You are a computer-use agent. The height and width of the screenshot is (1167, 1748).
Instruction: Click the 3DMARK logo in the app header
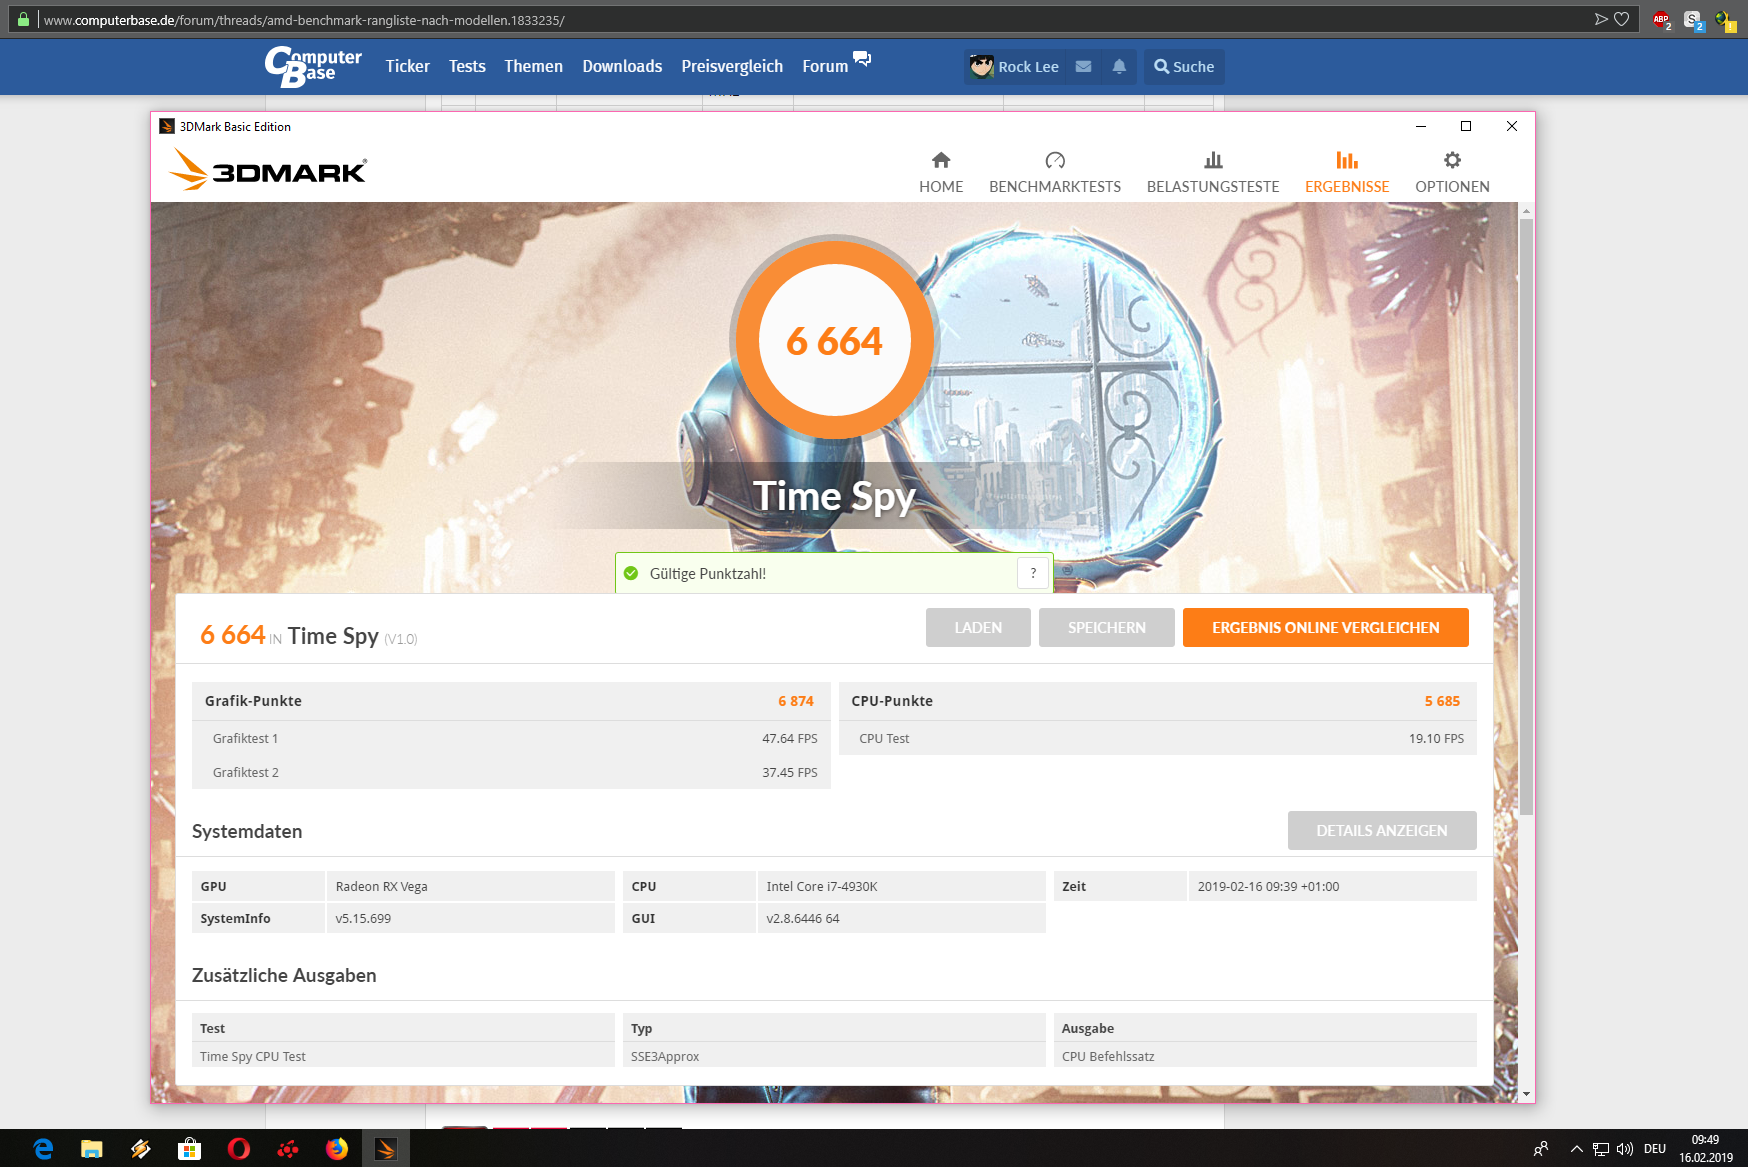(x=268, y=169)
